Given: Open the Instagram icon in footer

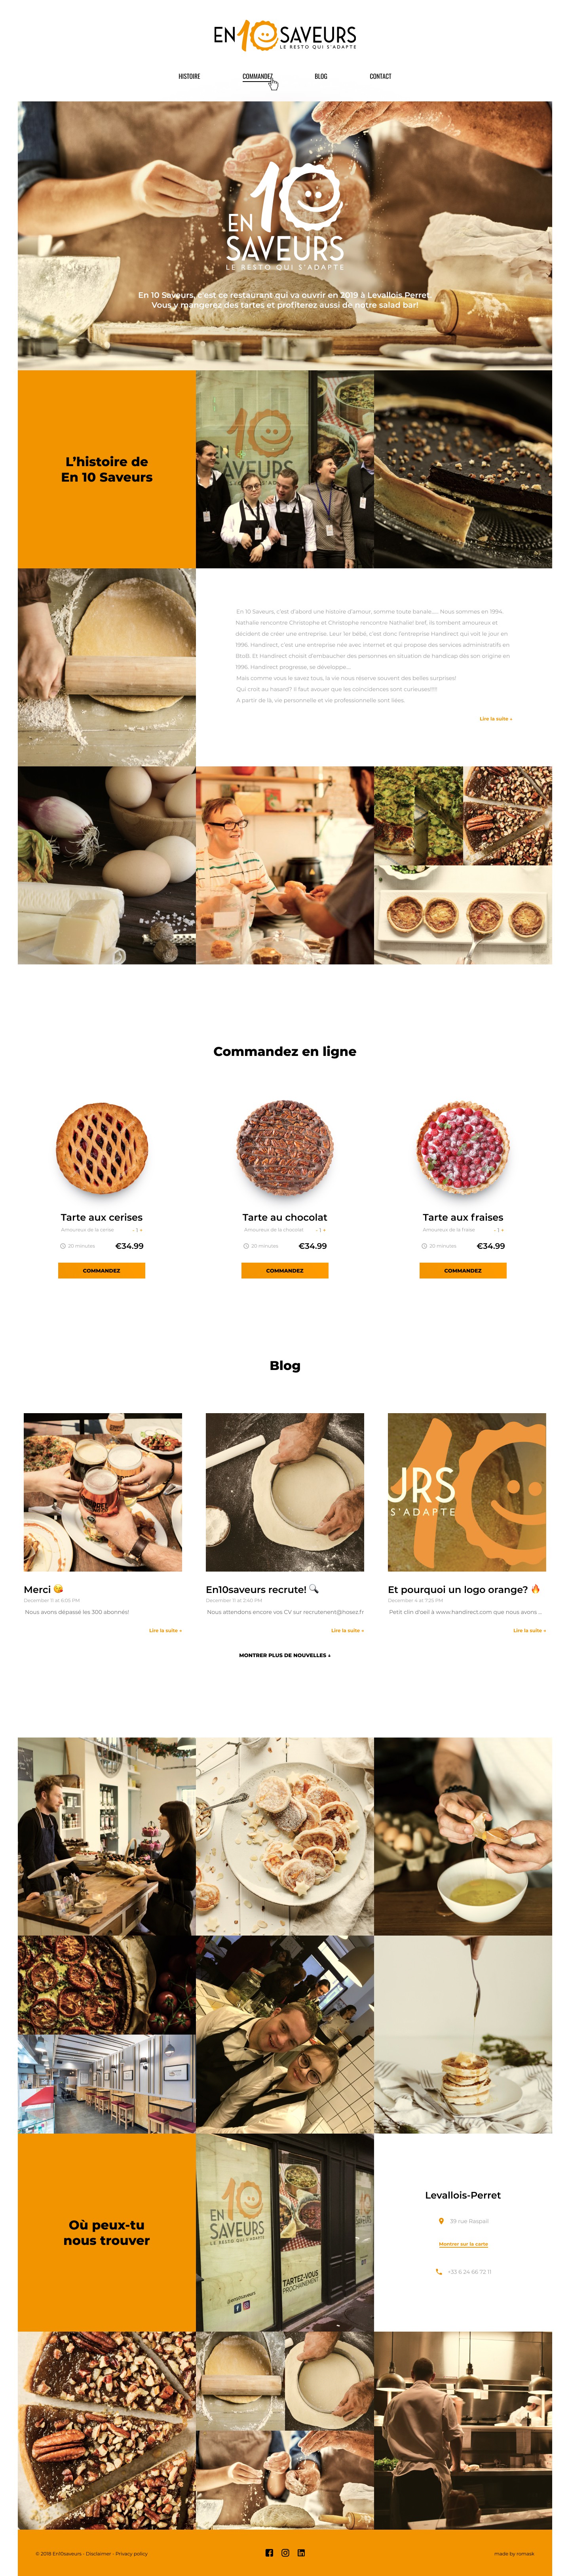Looking at the screenshot, I should click(x=285, y=2553).
